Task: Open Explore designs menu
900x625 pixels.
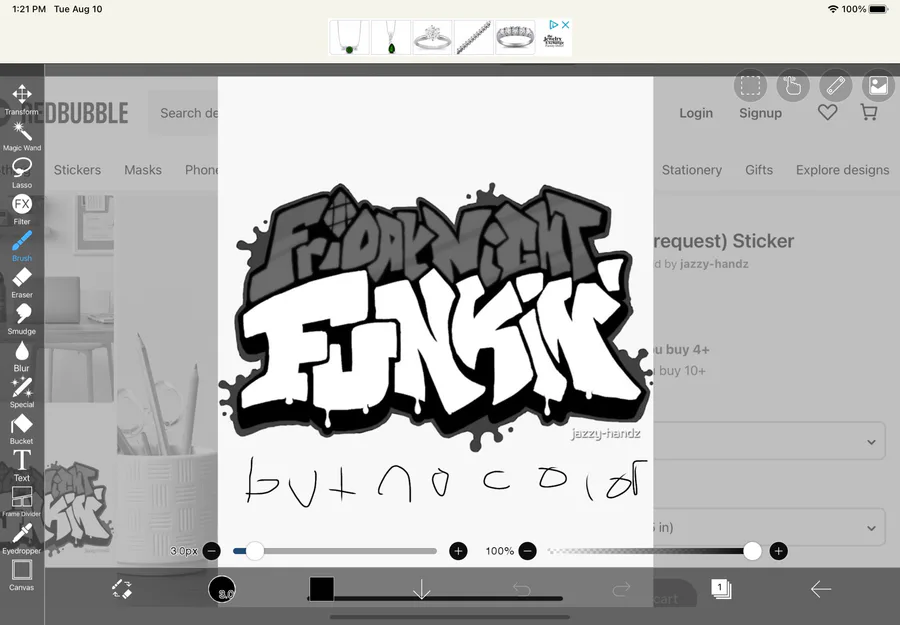Action: [843, 170]
